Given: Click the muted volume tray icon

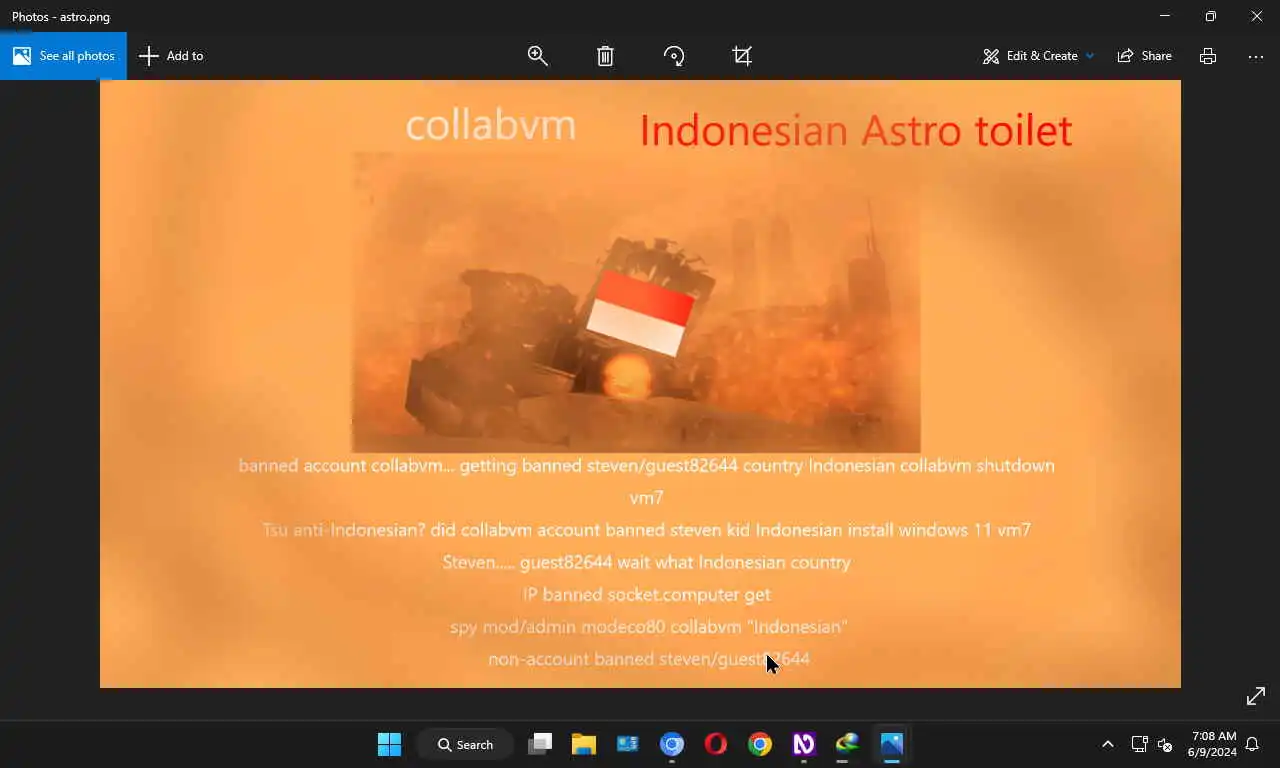Looking at the screenshot, I should 1165,744.
